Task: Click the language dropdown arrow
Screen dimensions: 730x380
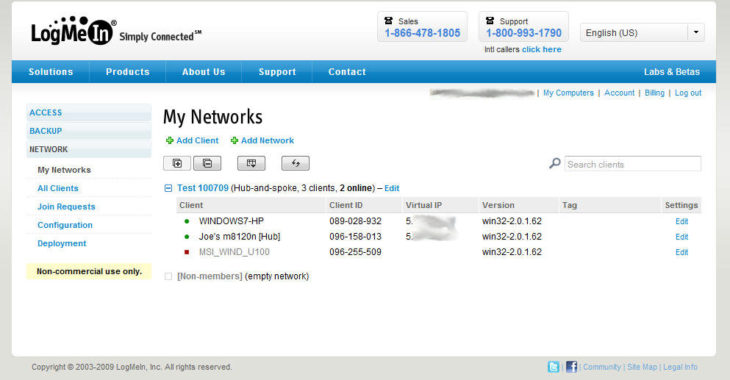Action: click(x=696, y=33)
